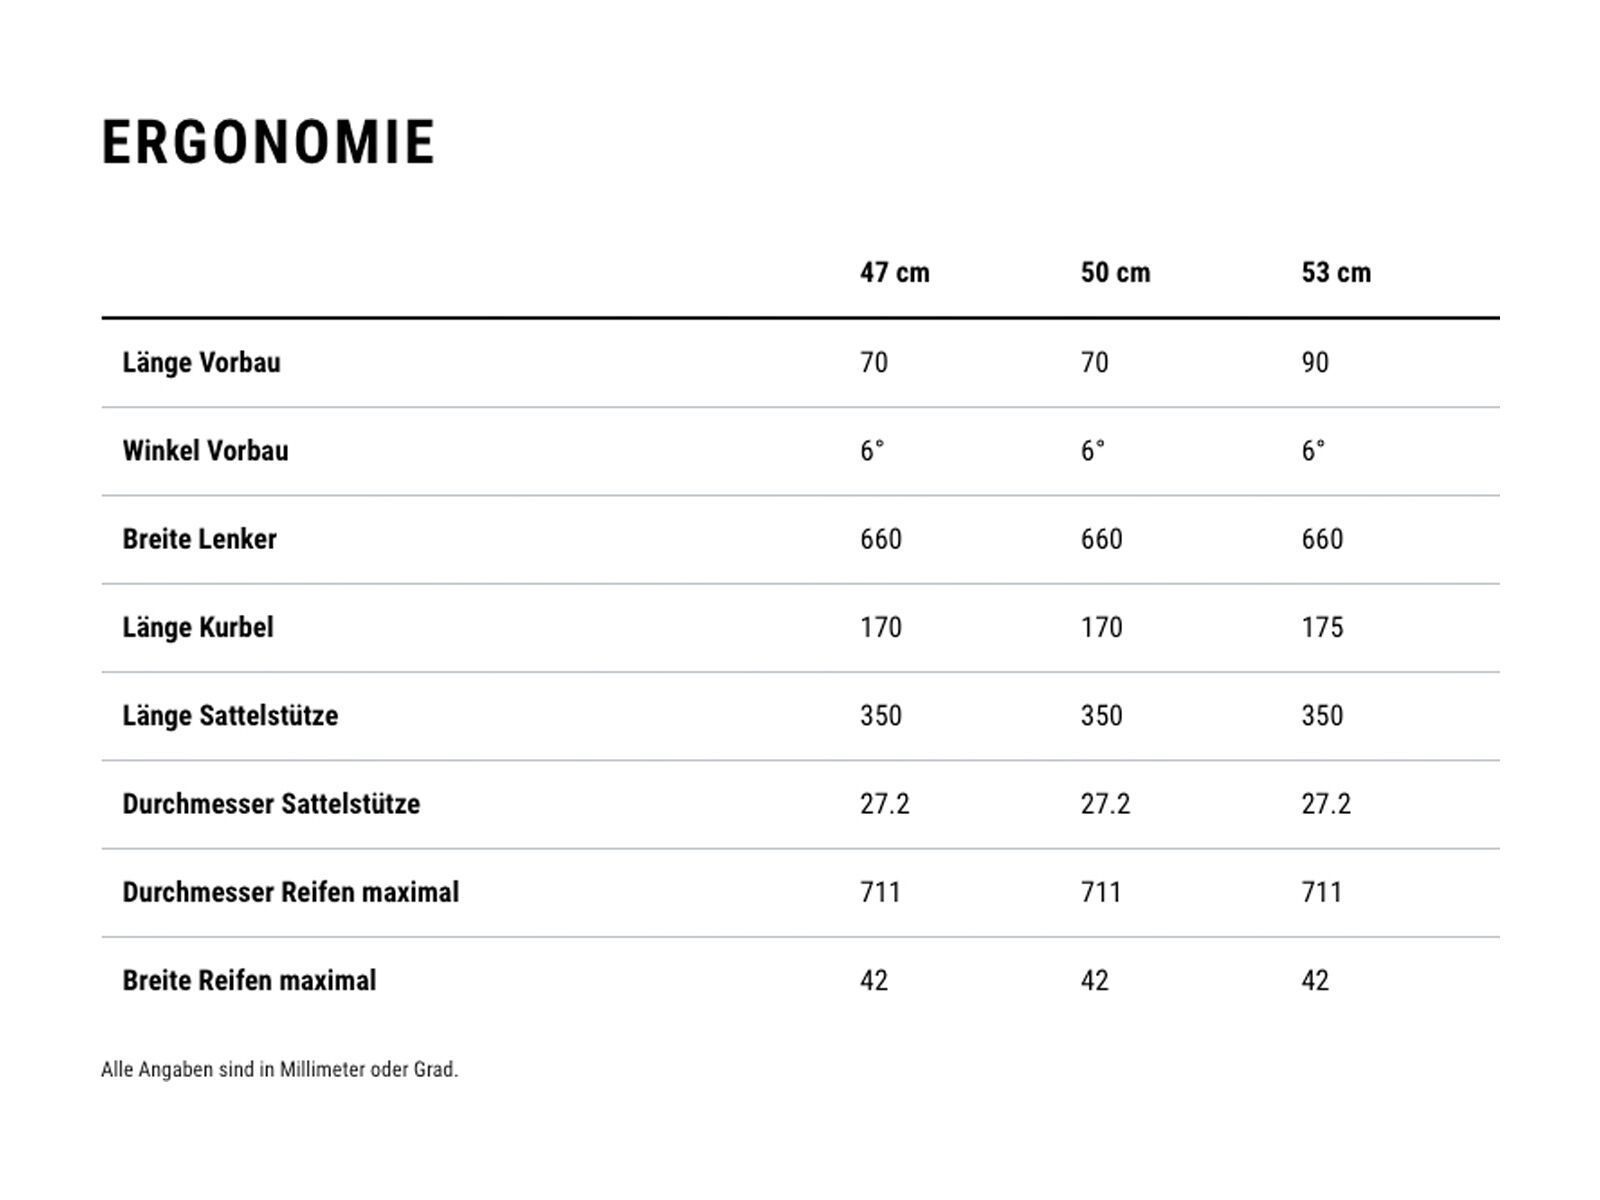The width and height of the screenshot is (1600, 1200).
Task: Click the millimeter or degree footnote text
Action: pos(279,1069)
